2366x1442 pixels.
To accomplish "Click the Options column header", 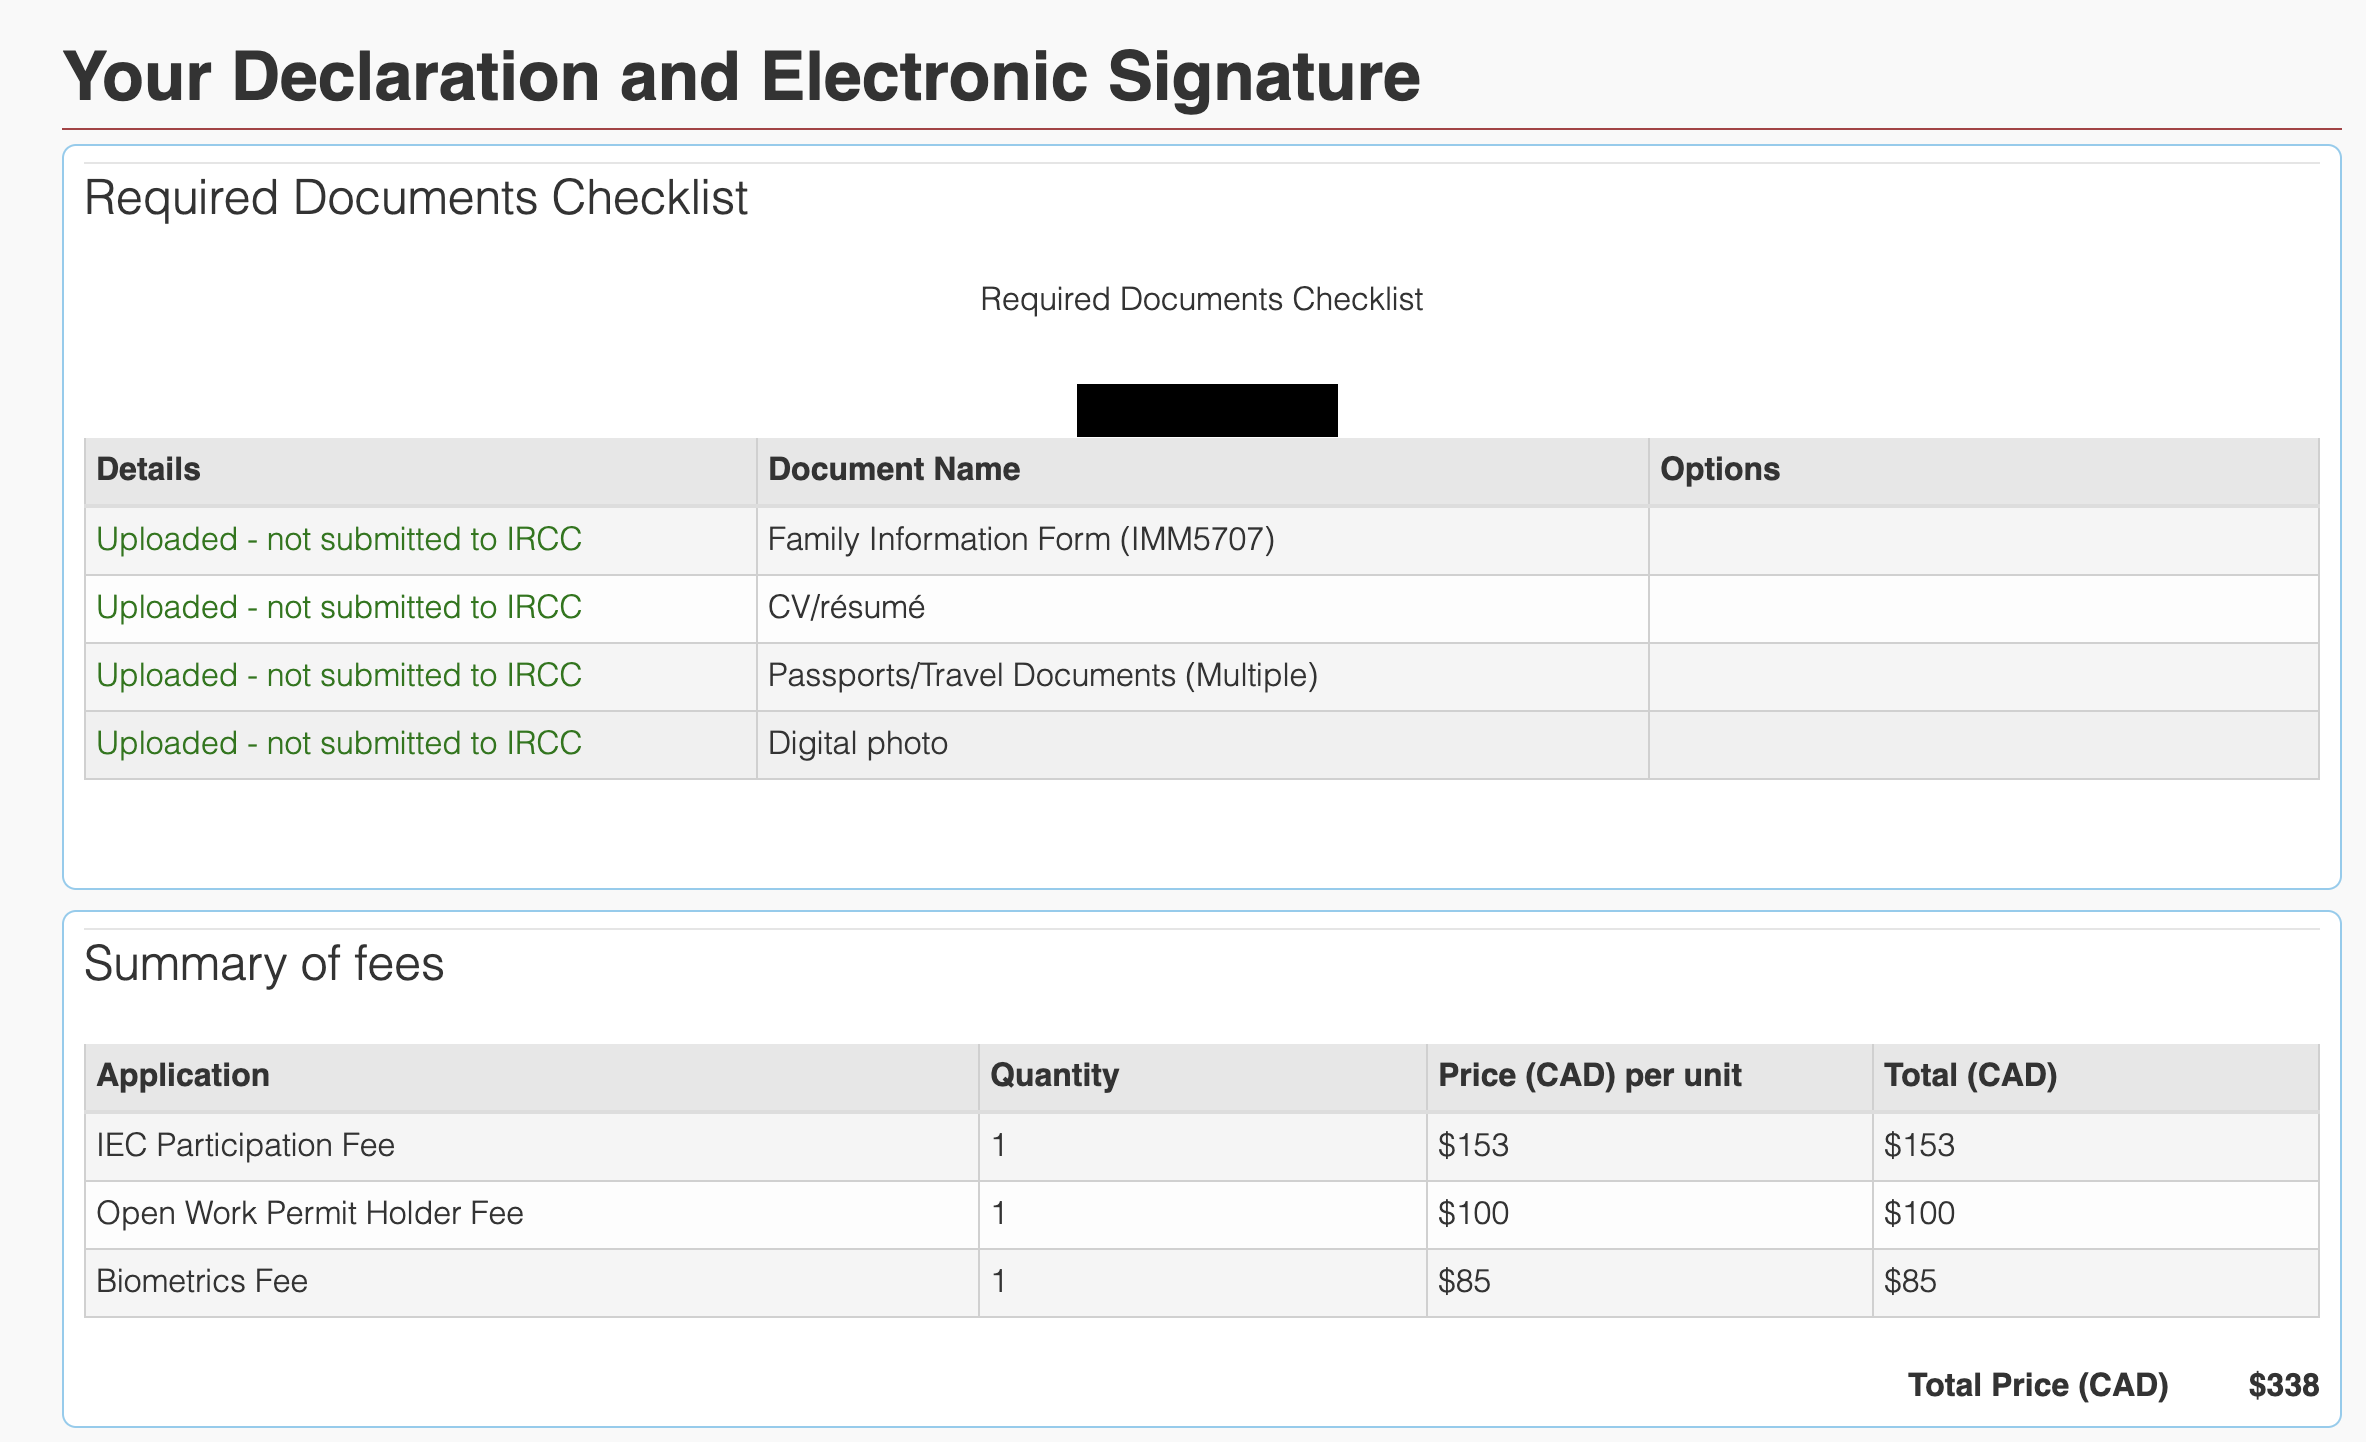I will (x=1720, y=470).
